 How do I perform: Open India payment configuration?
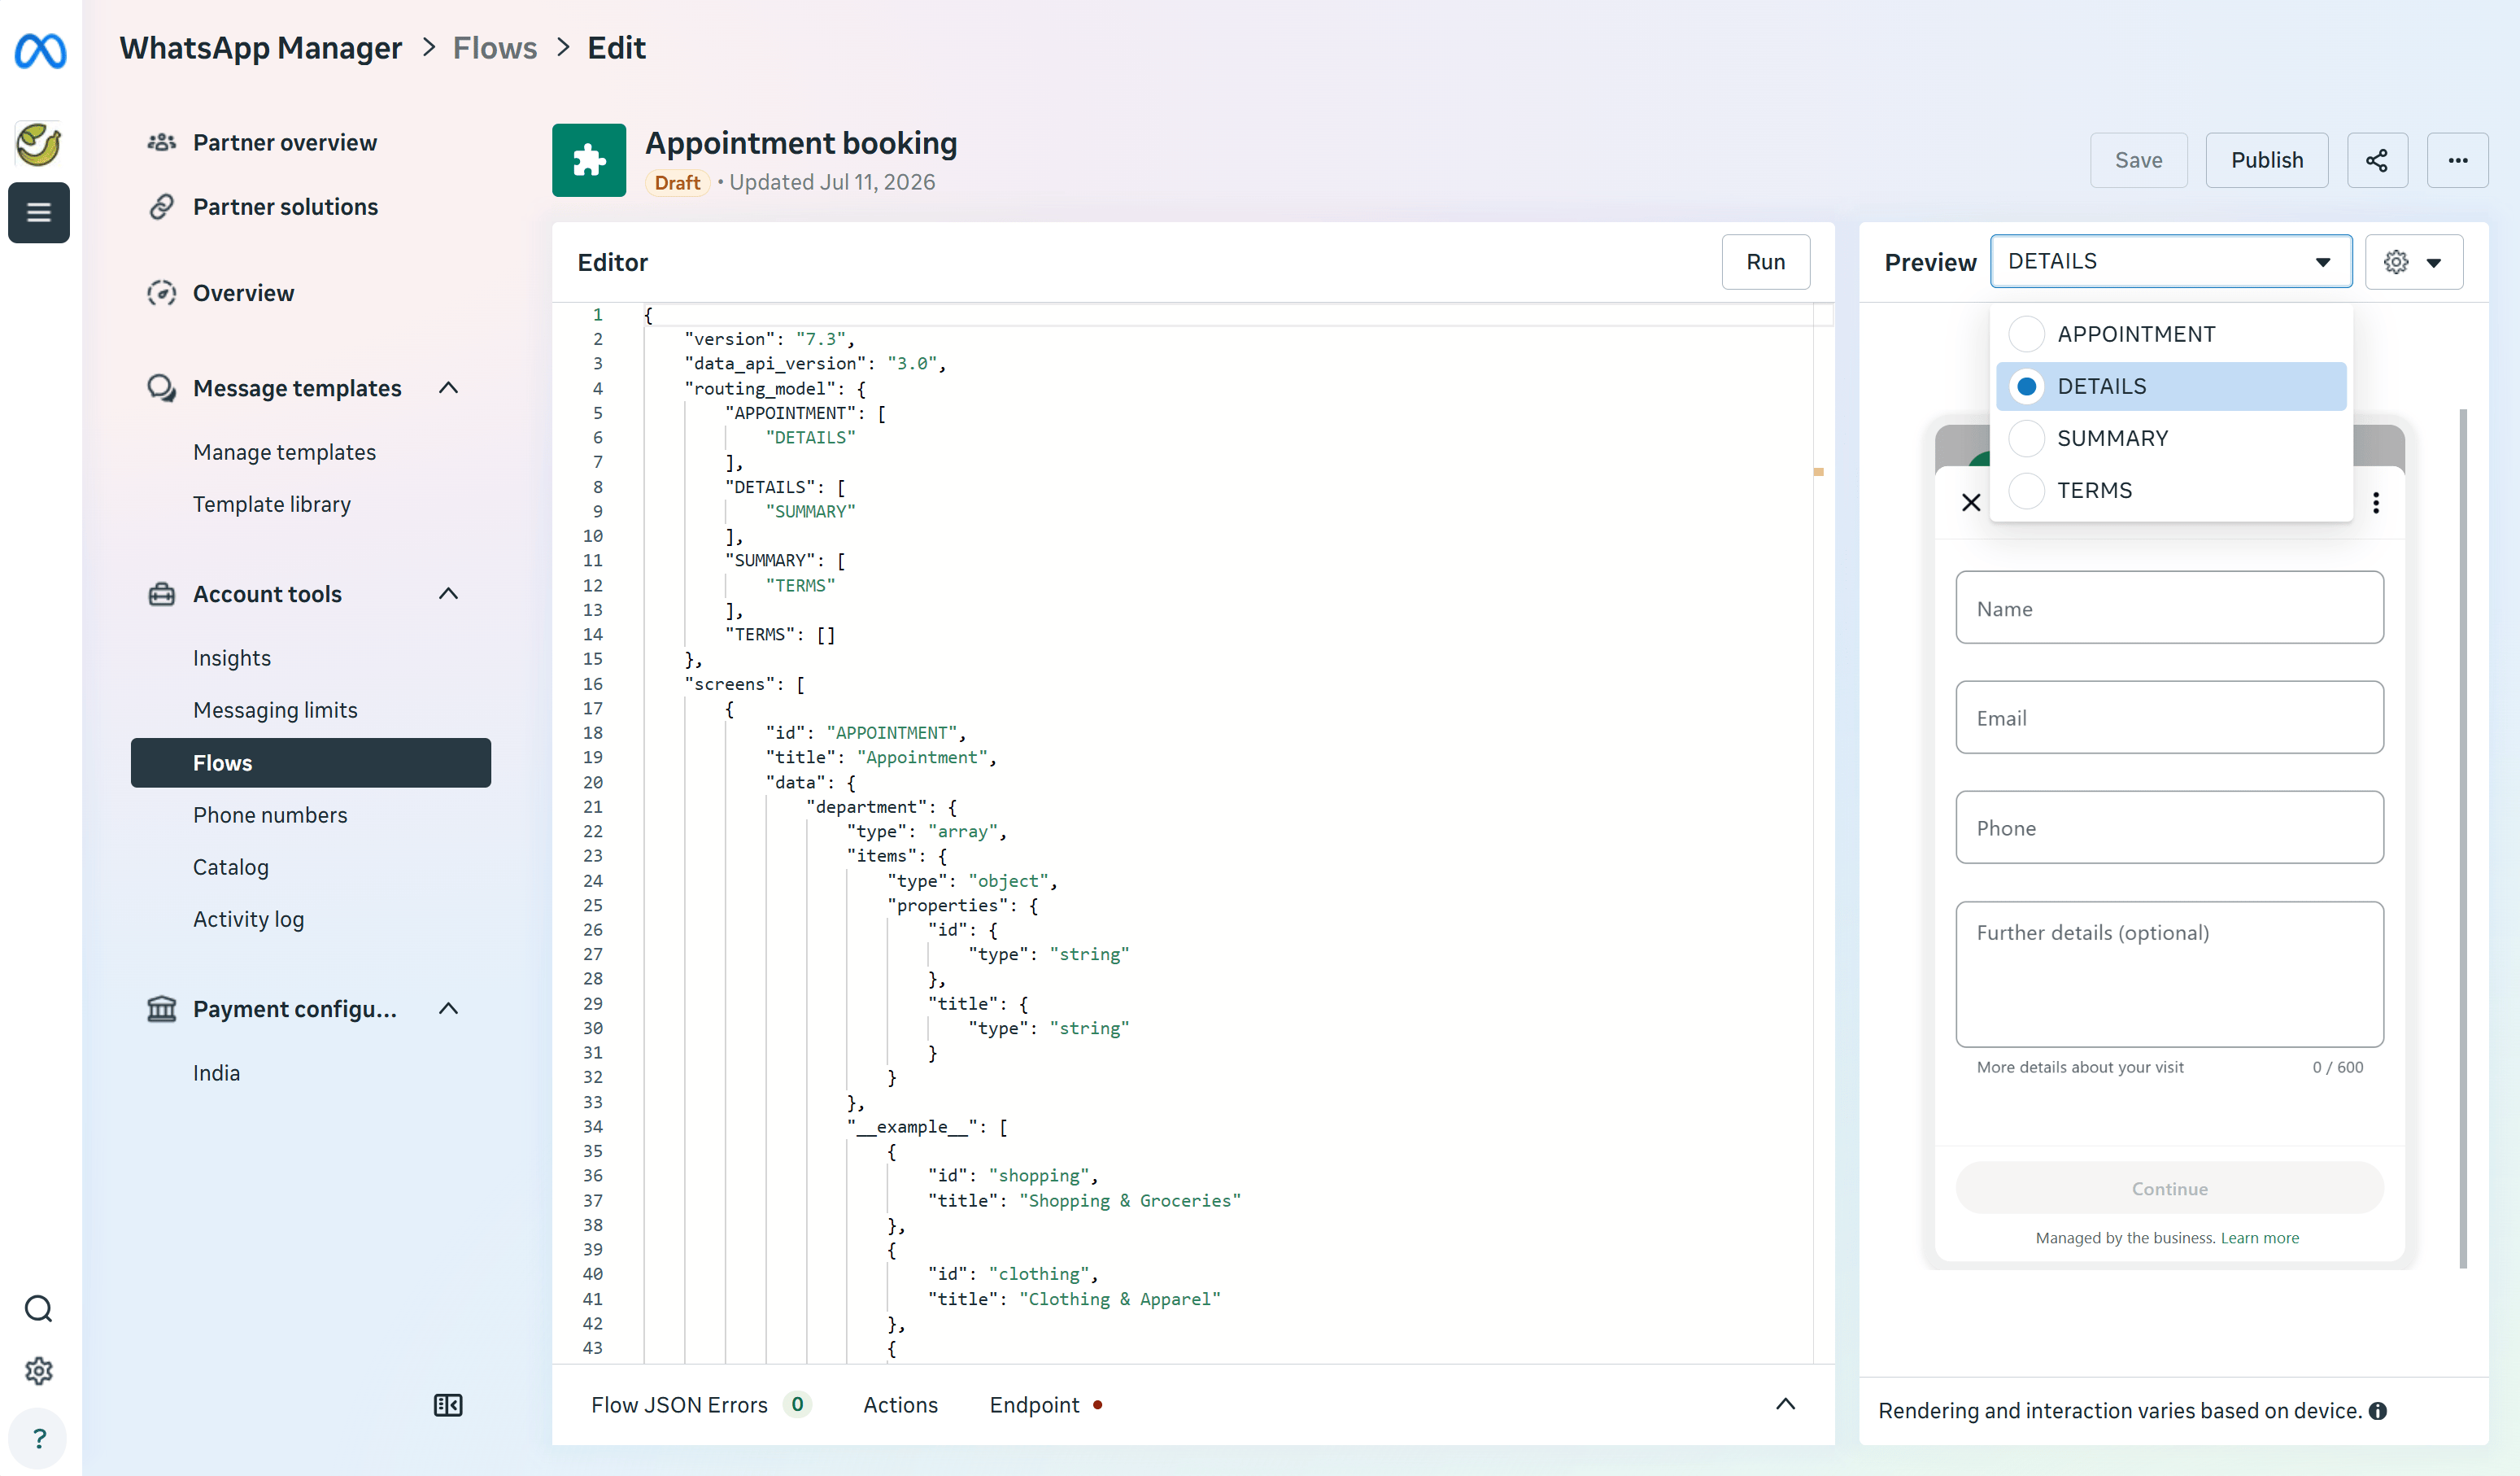216,1073
